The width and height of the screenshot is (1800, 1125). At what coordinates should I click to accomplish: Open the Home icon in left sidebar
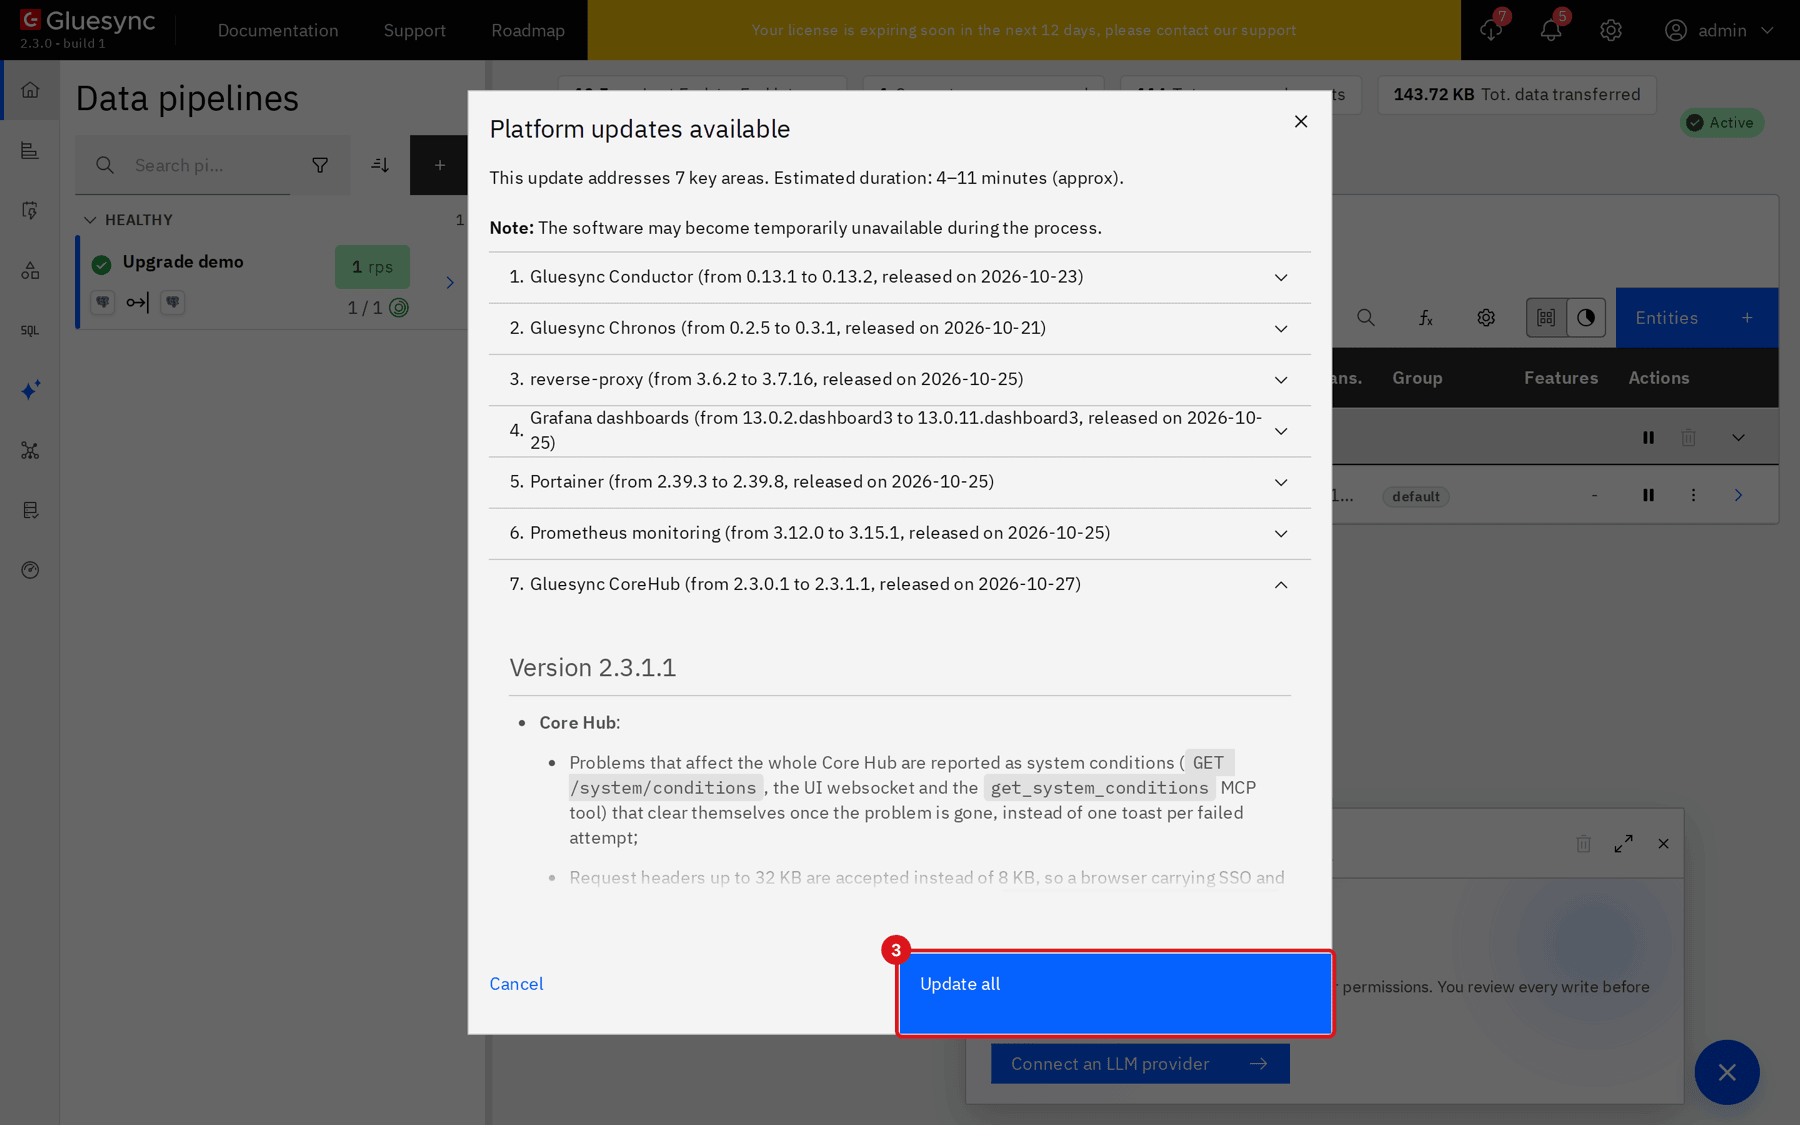pyautogui.click(x=30, y=90)
